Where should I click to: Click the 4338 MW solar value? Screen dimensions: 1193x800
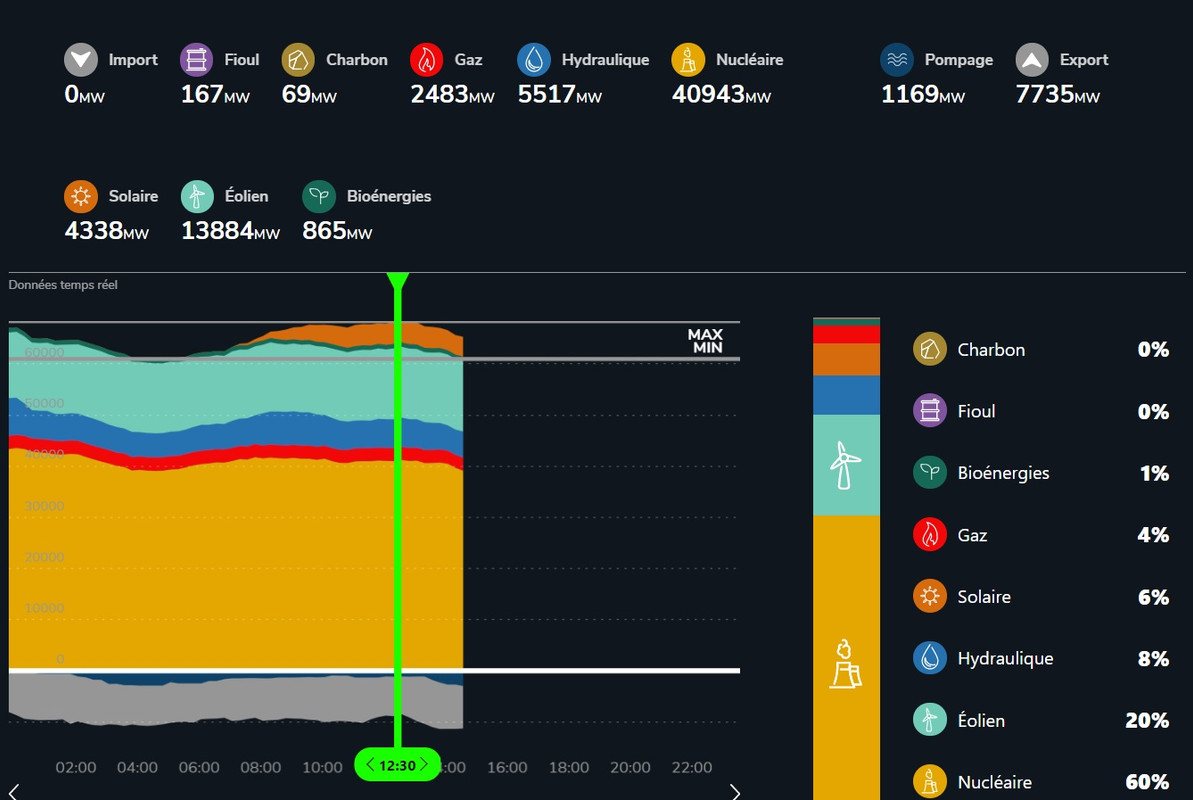[x=107, y=231]
